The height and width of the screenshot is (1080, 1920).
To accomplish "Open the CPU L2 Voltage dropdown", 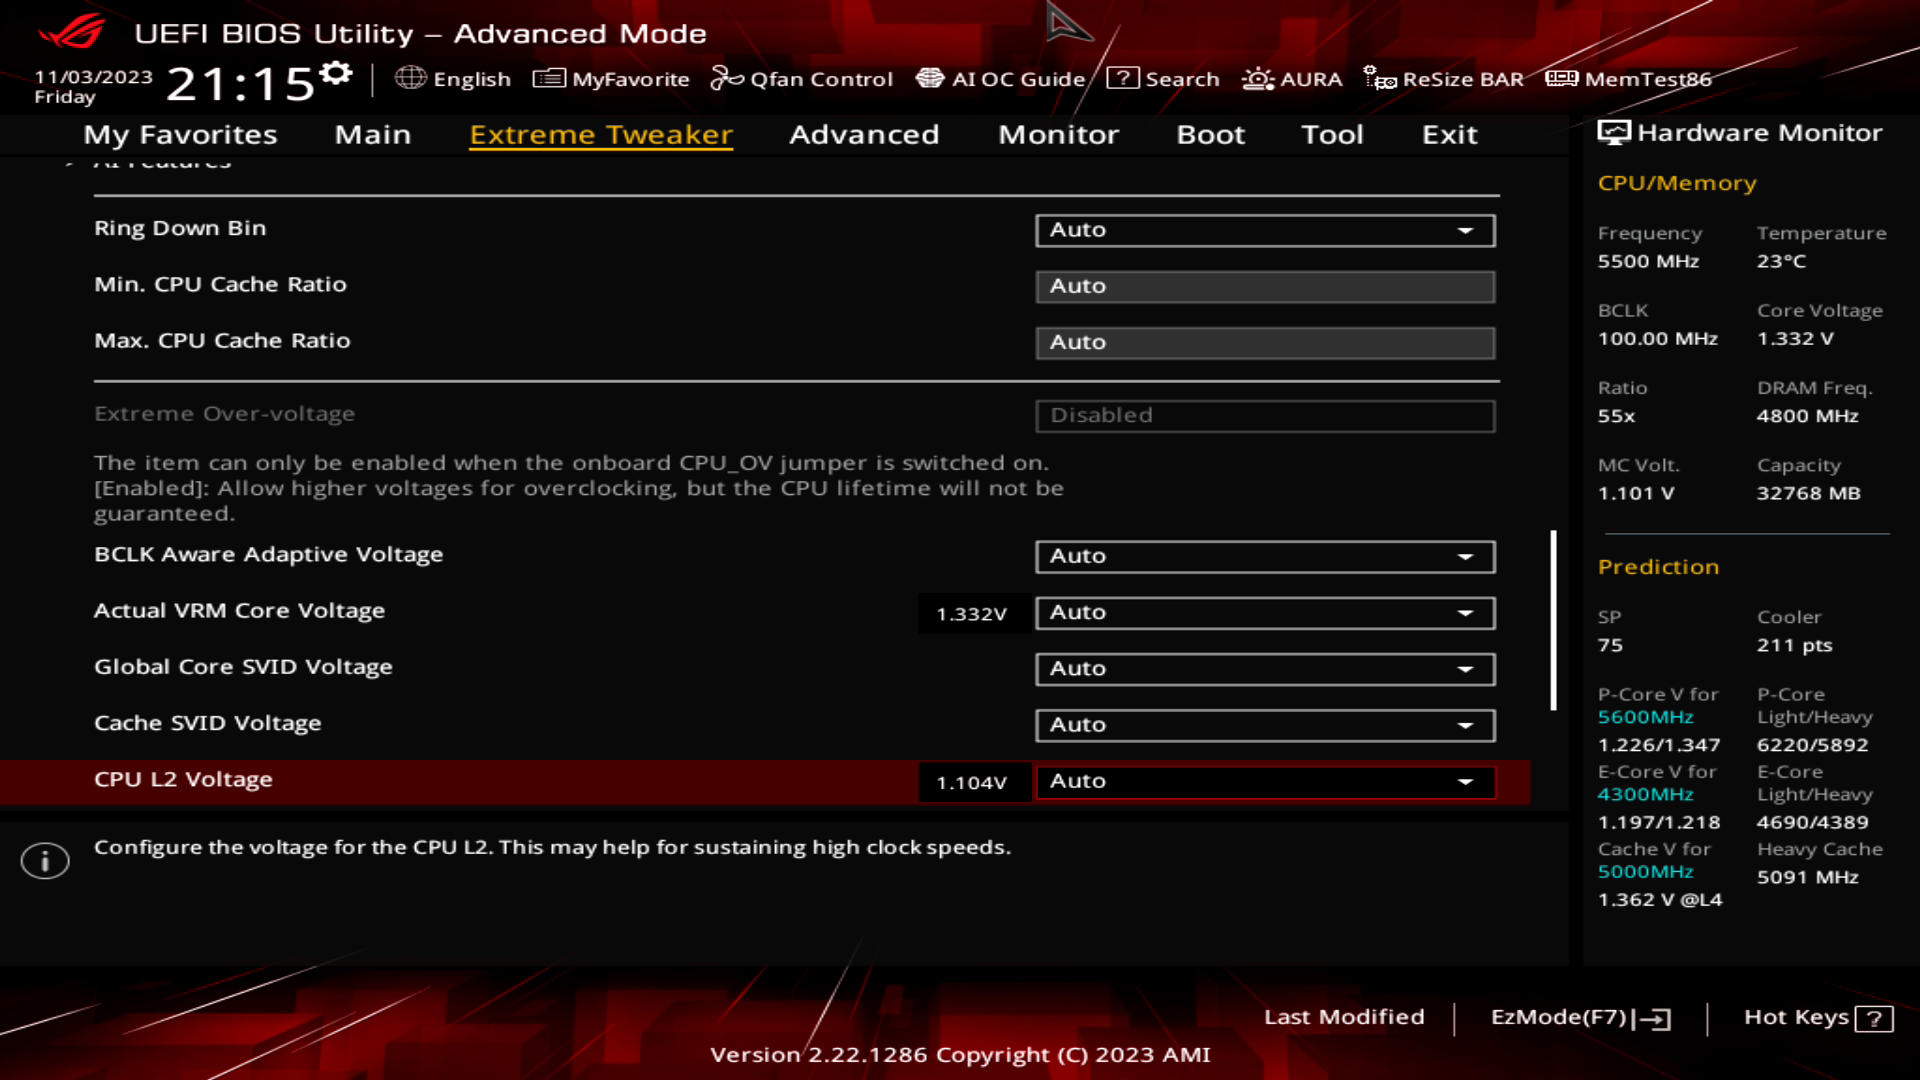I will tap(1264, 781).
